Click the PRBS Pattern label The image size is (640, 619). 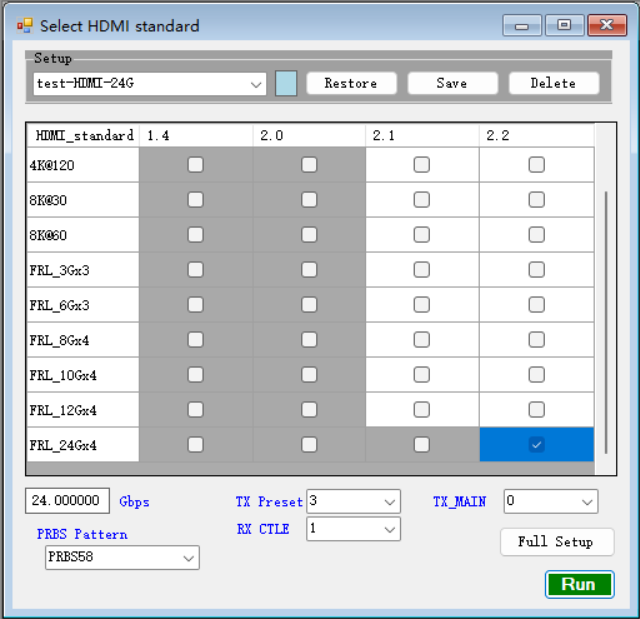tap(82, 534)
